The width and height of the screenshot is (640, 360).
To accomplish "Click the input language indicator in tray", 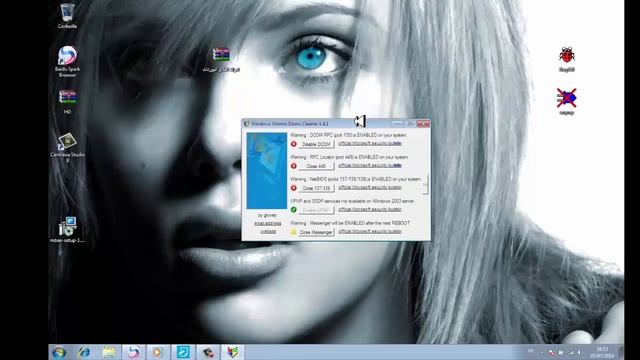I will click(x=530, y=351).
